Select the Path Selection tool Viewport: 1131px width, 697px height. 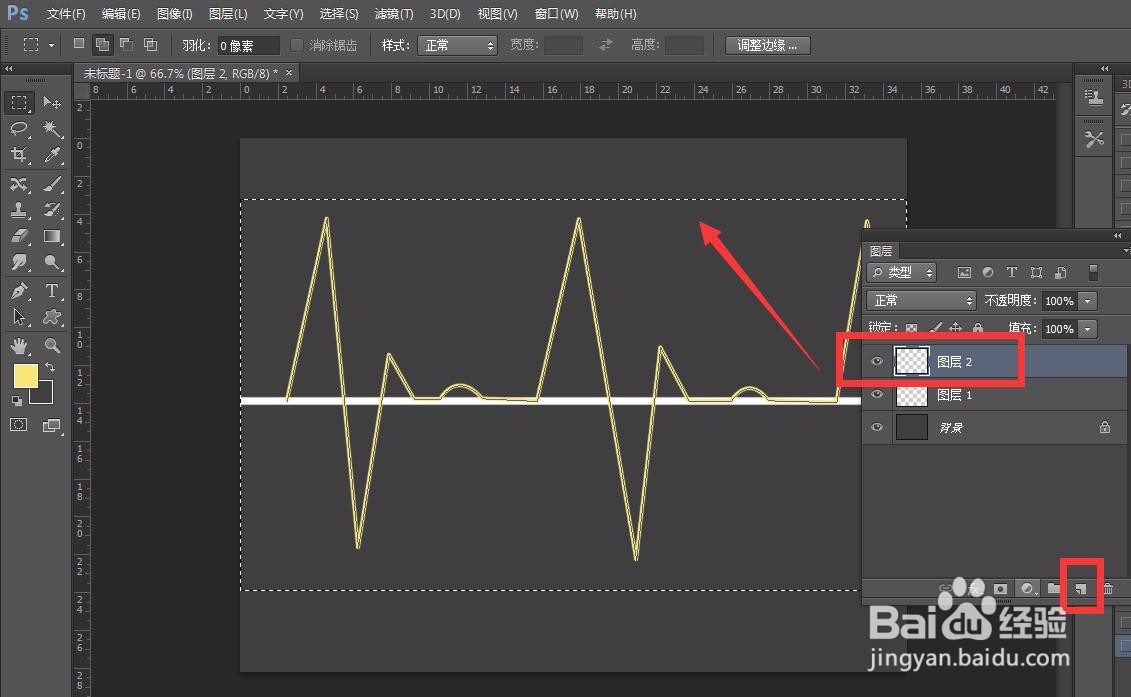tap(19, 317)
